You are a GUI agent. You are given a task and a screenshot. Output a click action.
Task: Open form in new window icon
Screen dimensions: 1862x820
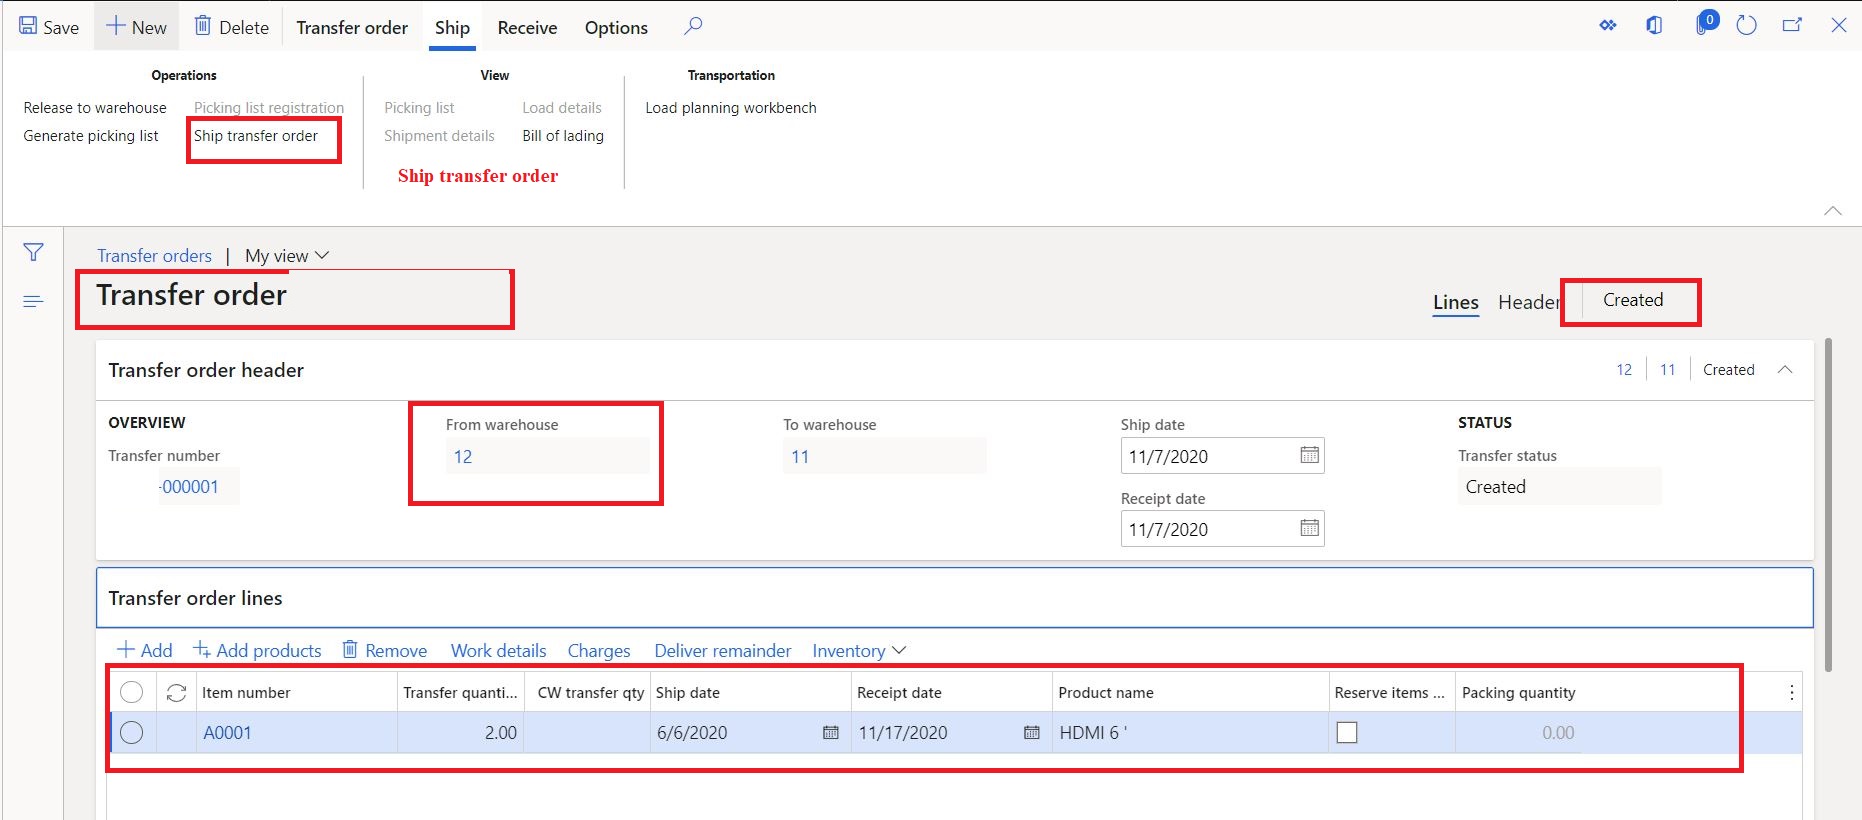(x=1792, y=25)
